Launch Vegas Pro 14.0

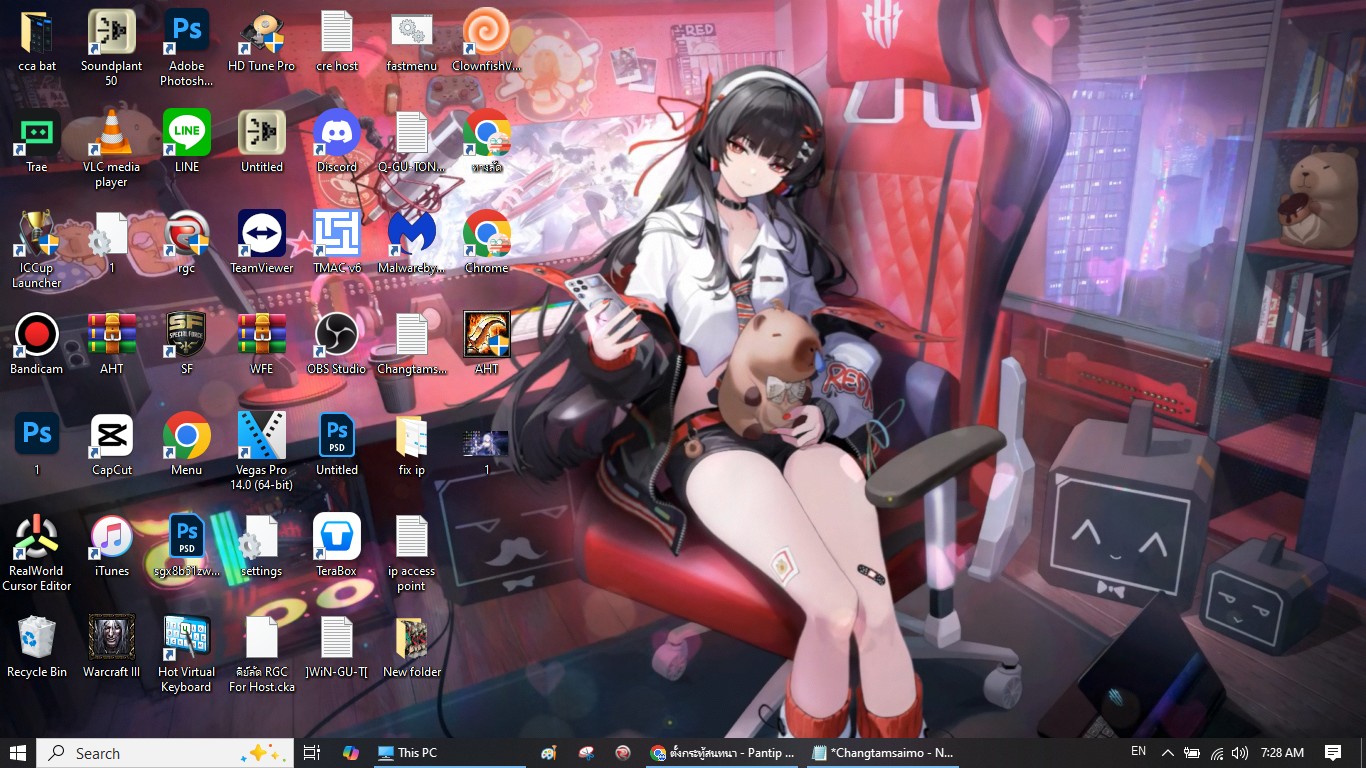[x=262, y=452]
